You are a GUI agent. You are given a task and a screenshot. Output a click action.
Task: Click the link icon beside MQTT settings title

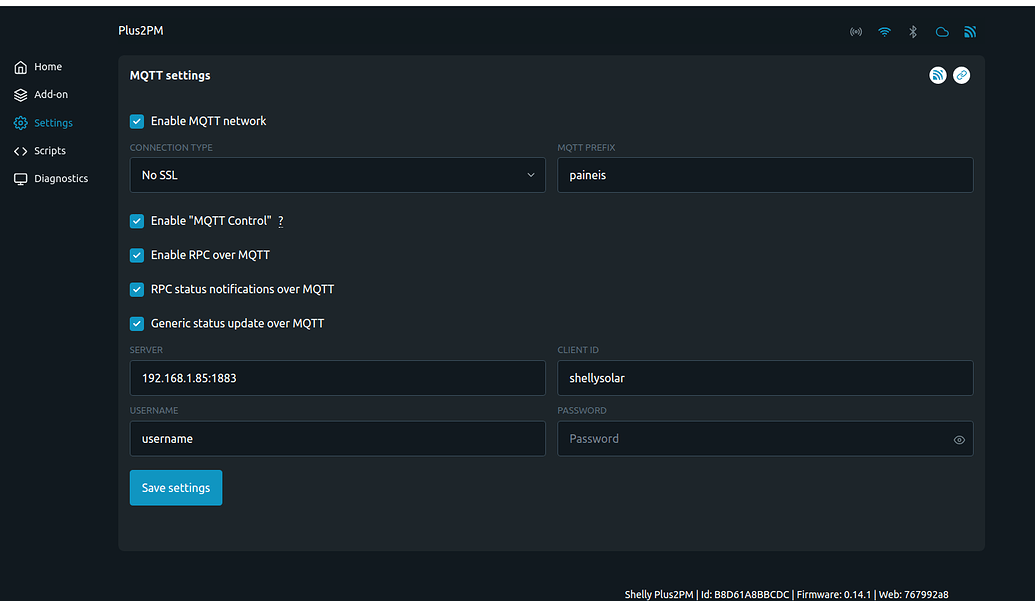point(961,74)
